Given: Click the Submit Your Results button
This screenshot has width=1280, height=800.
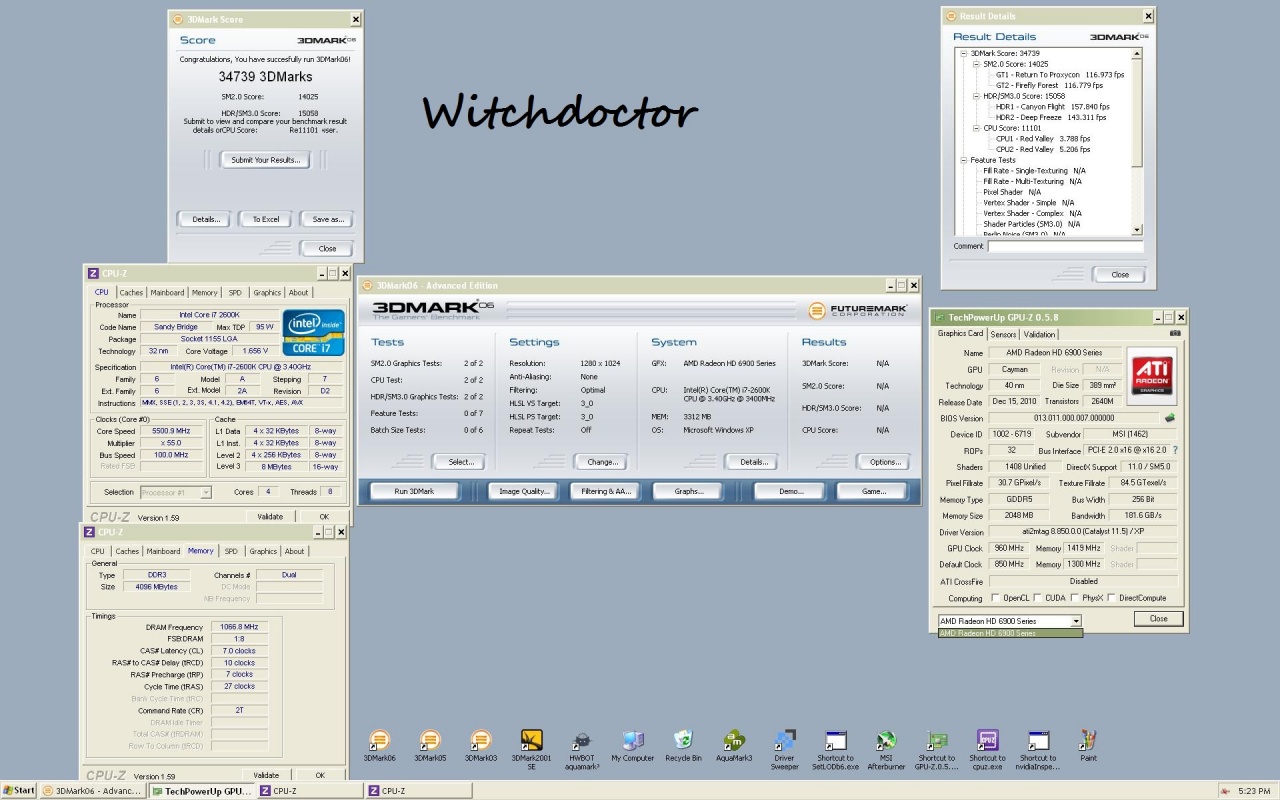Looking at the screenshot, I should [x=265, y=160].
